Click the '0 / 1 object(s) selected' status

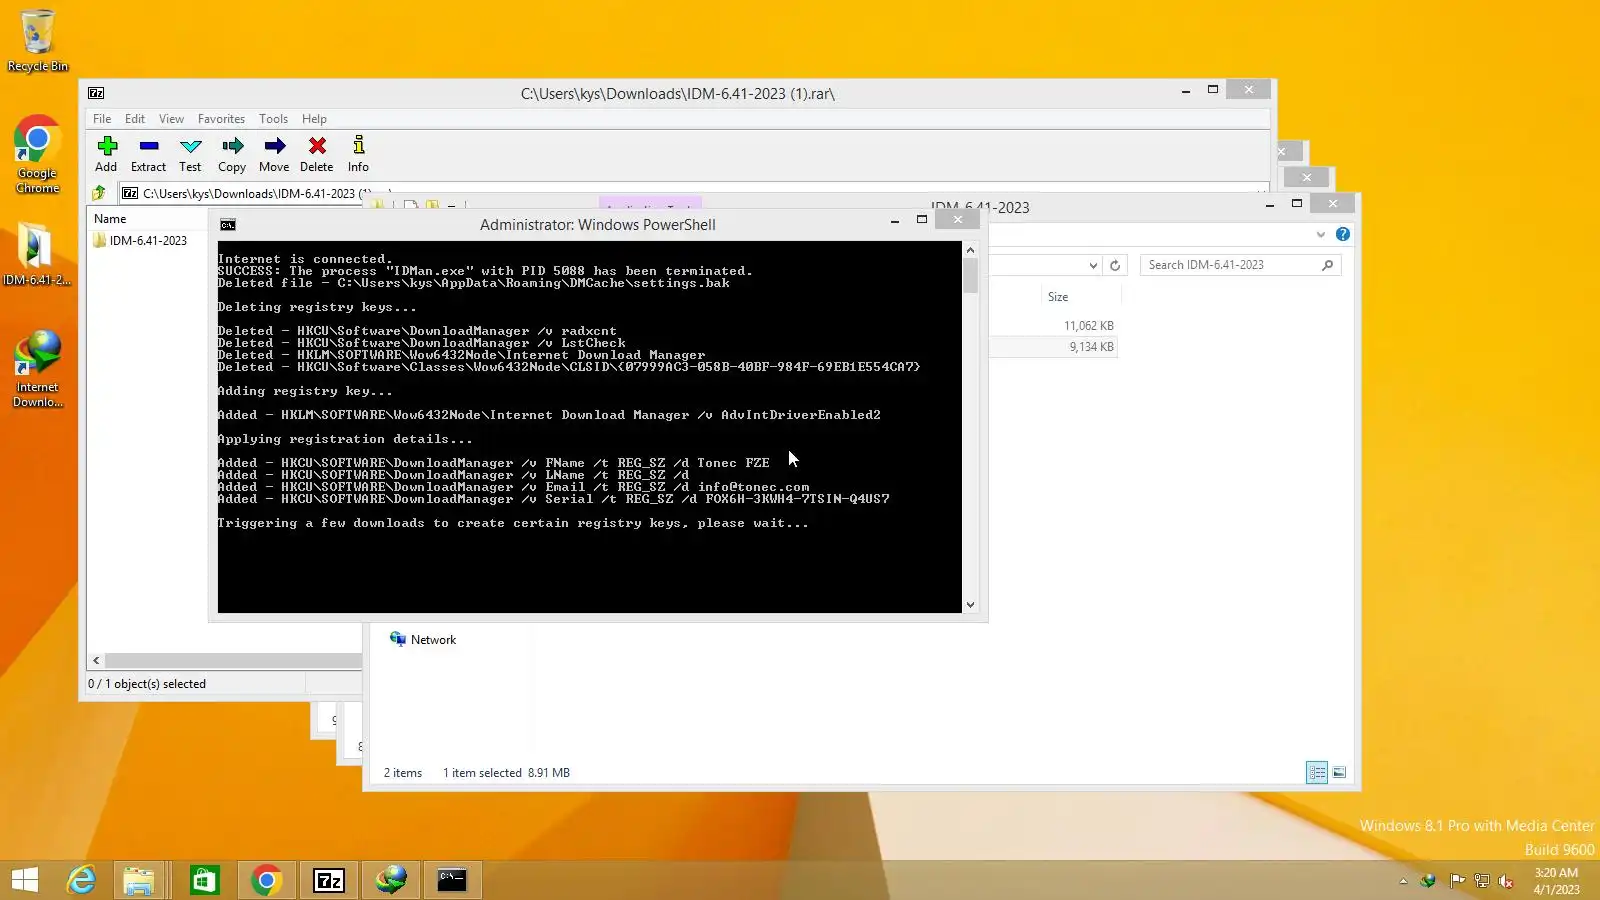click(x=147, y=684)
